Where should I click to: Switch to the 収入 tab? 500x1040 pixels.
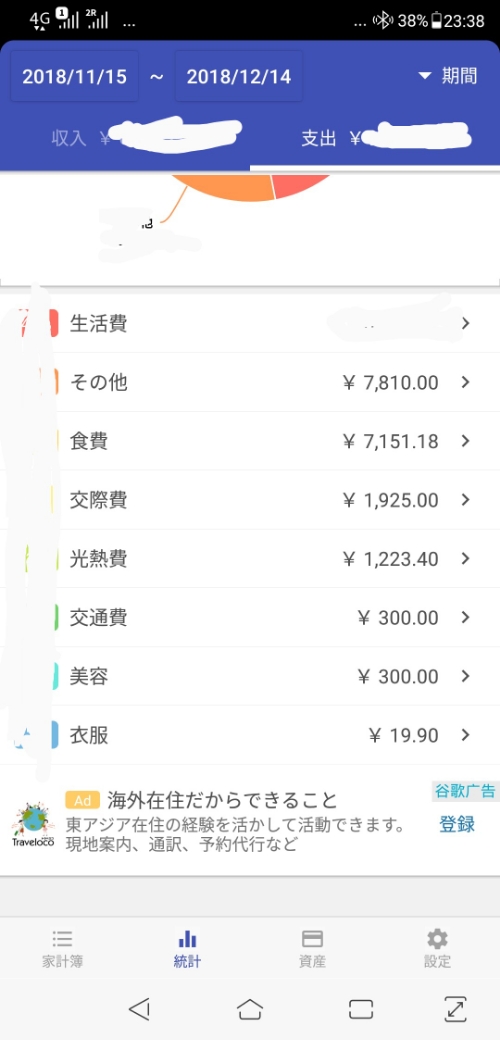click(125, 138)
